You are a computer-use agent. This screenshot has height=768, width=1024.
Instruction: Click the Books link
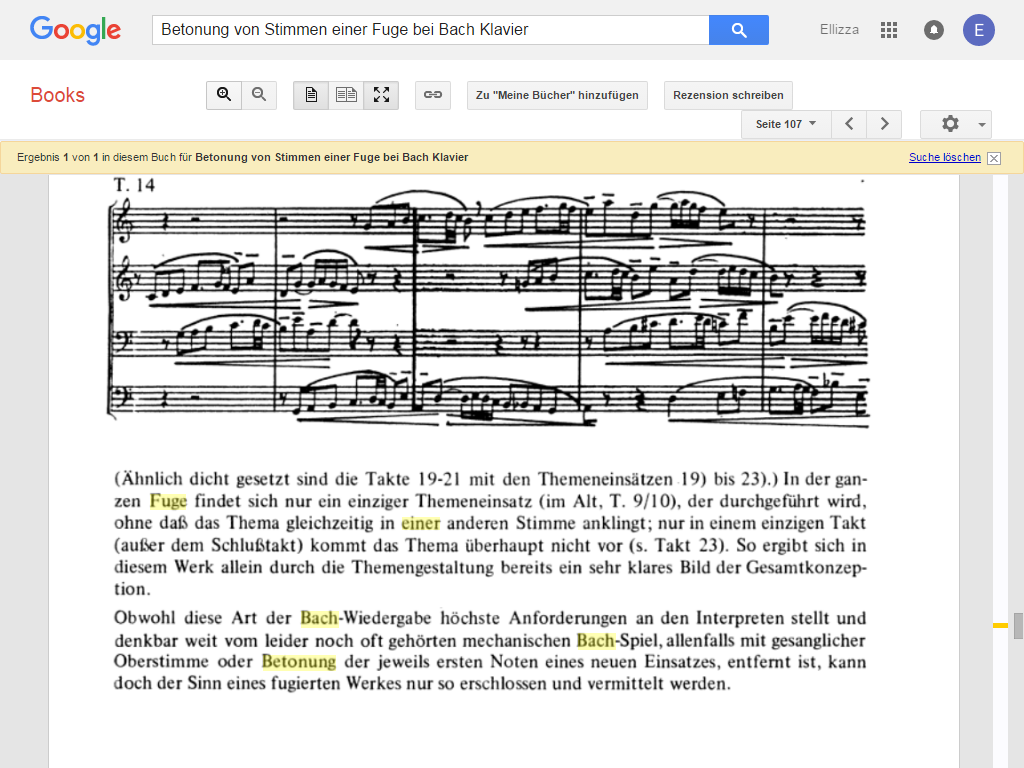(x=57, y=95)
